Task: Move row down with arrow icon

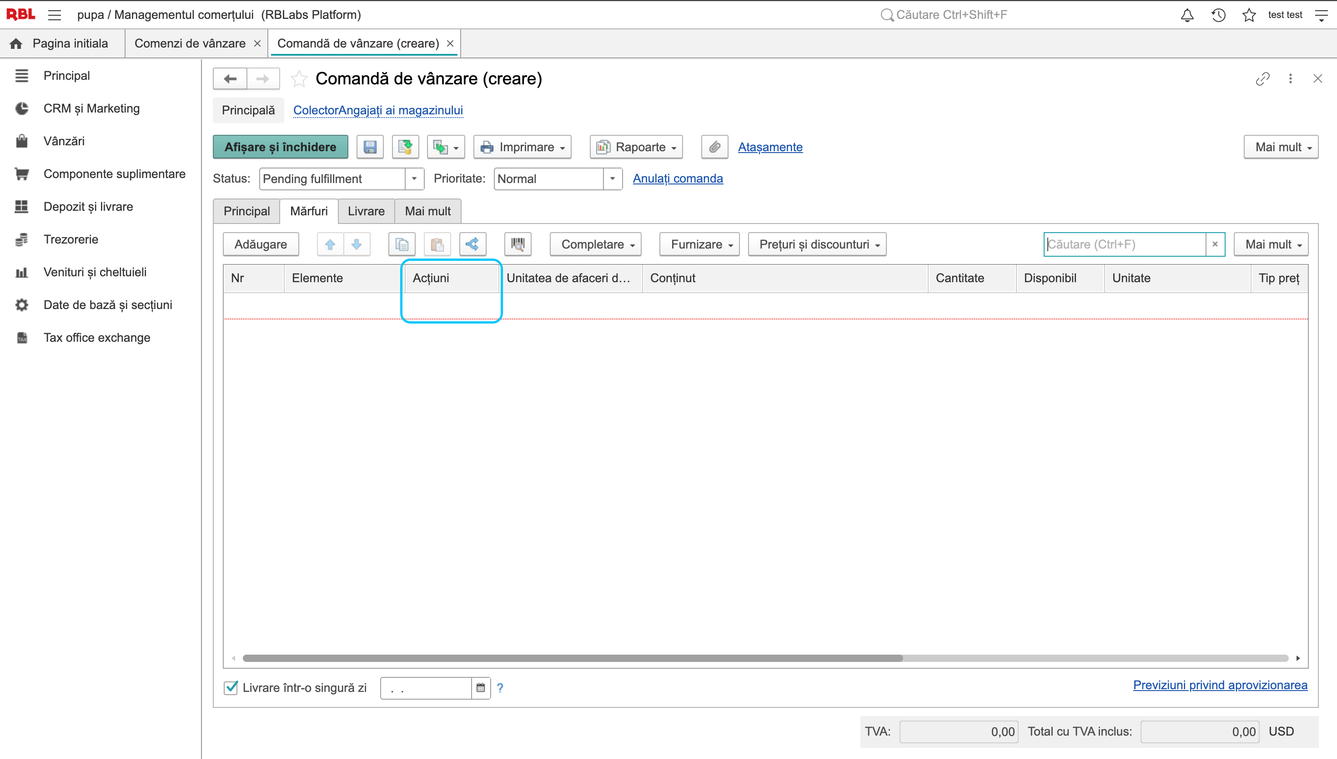Action: tap(357, 244)
